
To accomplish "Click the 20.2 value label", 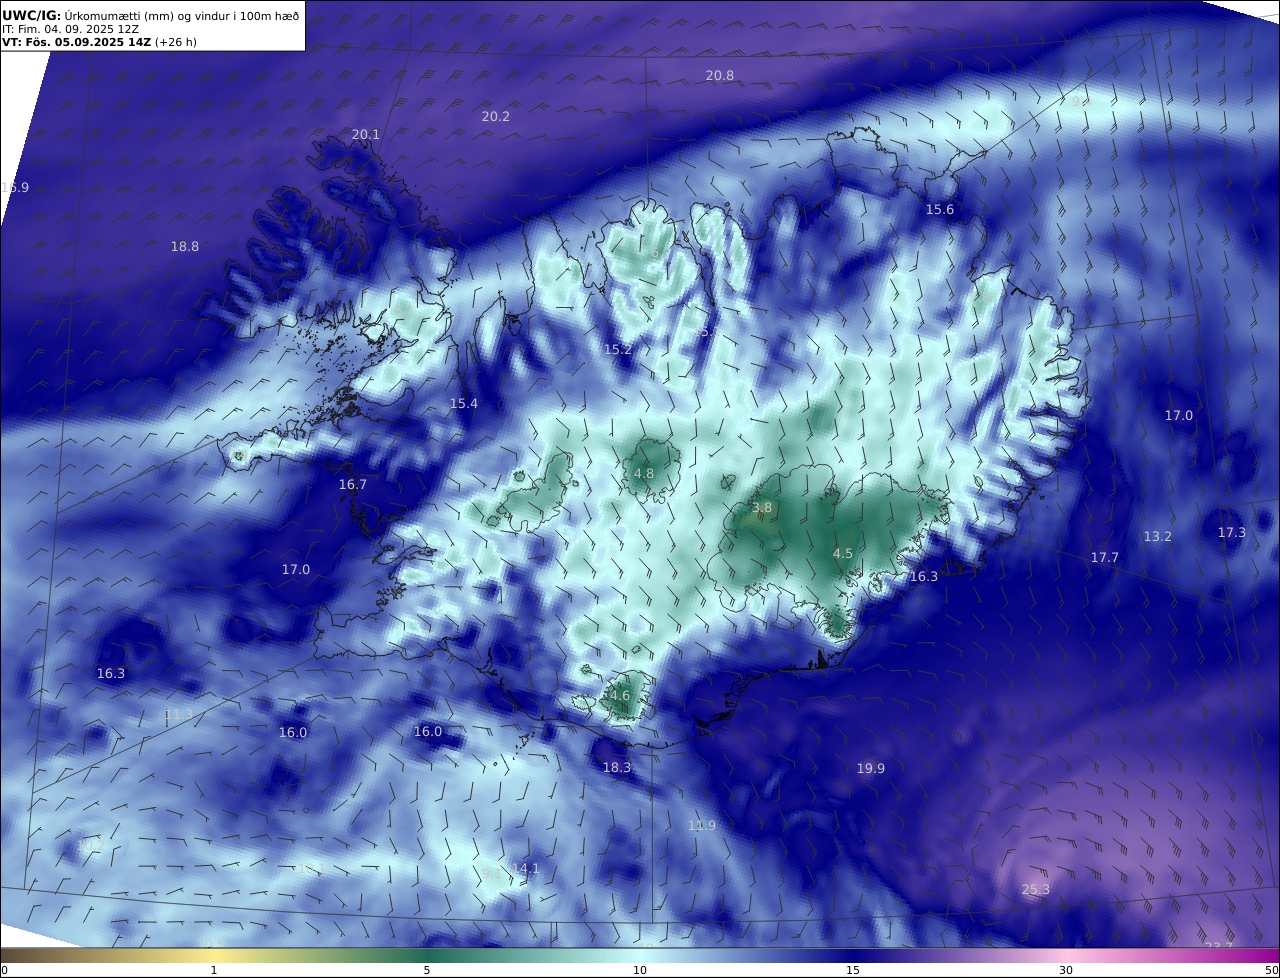I will [x=496, y=116].
